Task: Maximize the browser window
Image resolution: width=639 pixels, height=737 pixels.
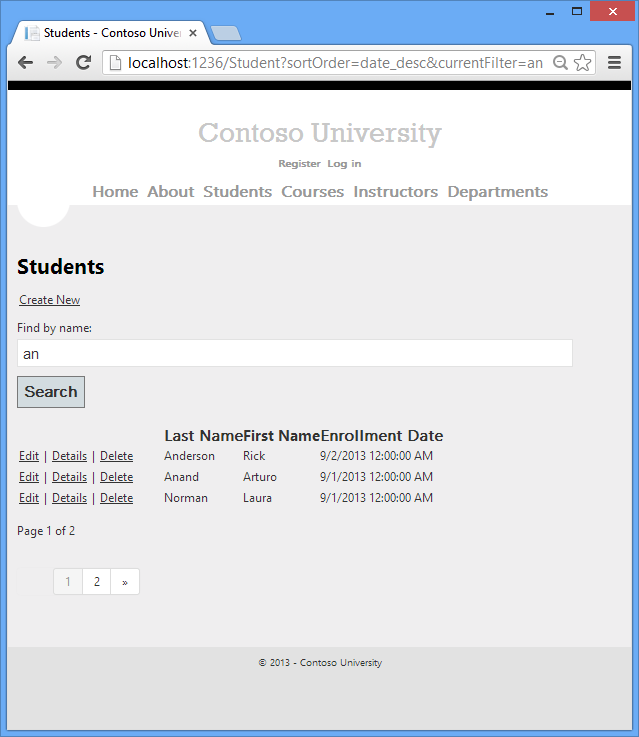Action: (x=577, y=11)
